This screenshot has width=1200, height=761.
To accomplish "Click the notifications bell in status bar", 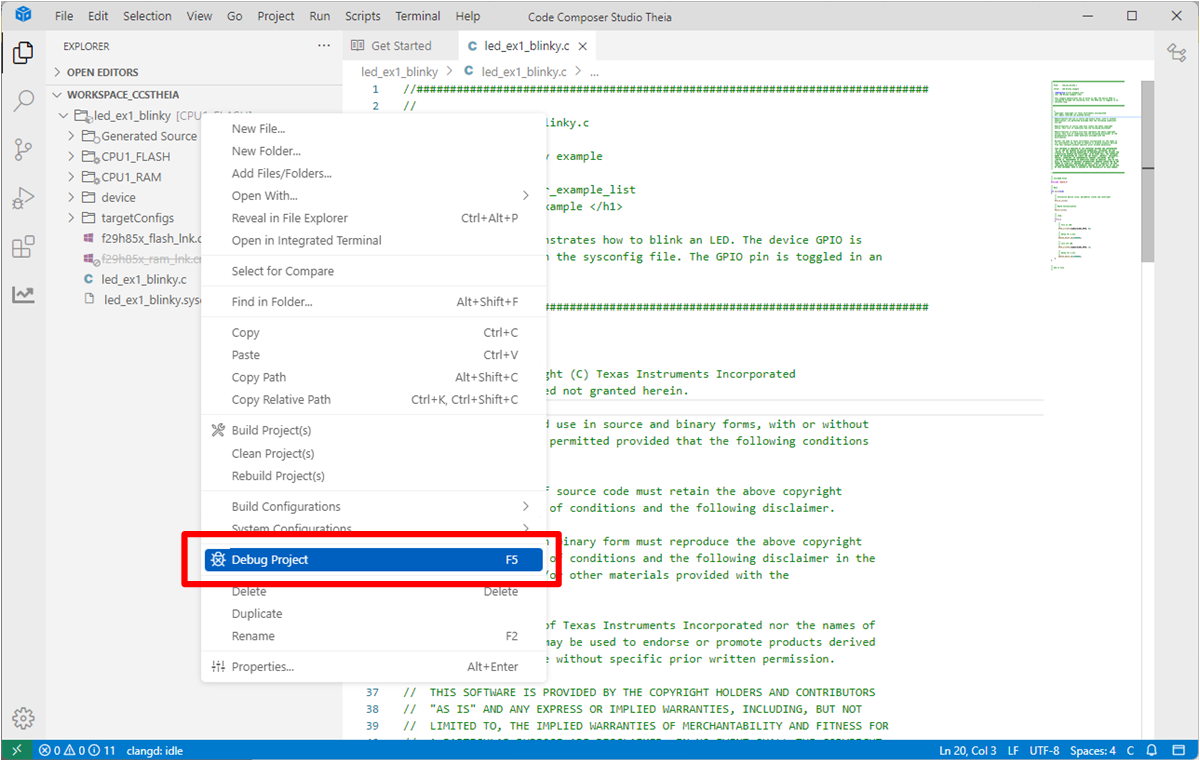I will coord(1151,750).
